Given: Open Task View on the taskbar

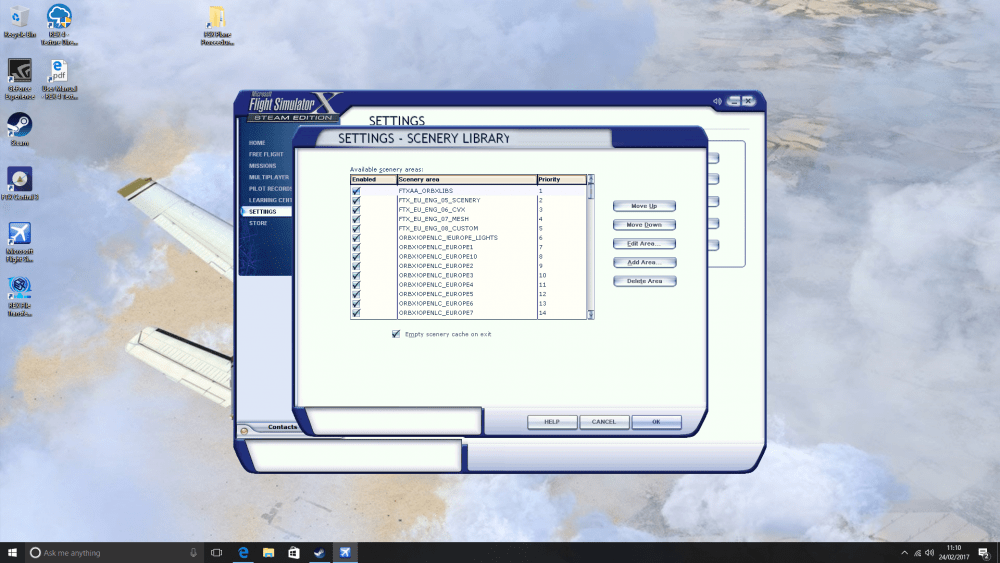Looking at the screenshot, I should tap(217, 553).
